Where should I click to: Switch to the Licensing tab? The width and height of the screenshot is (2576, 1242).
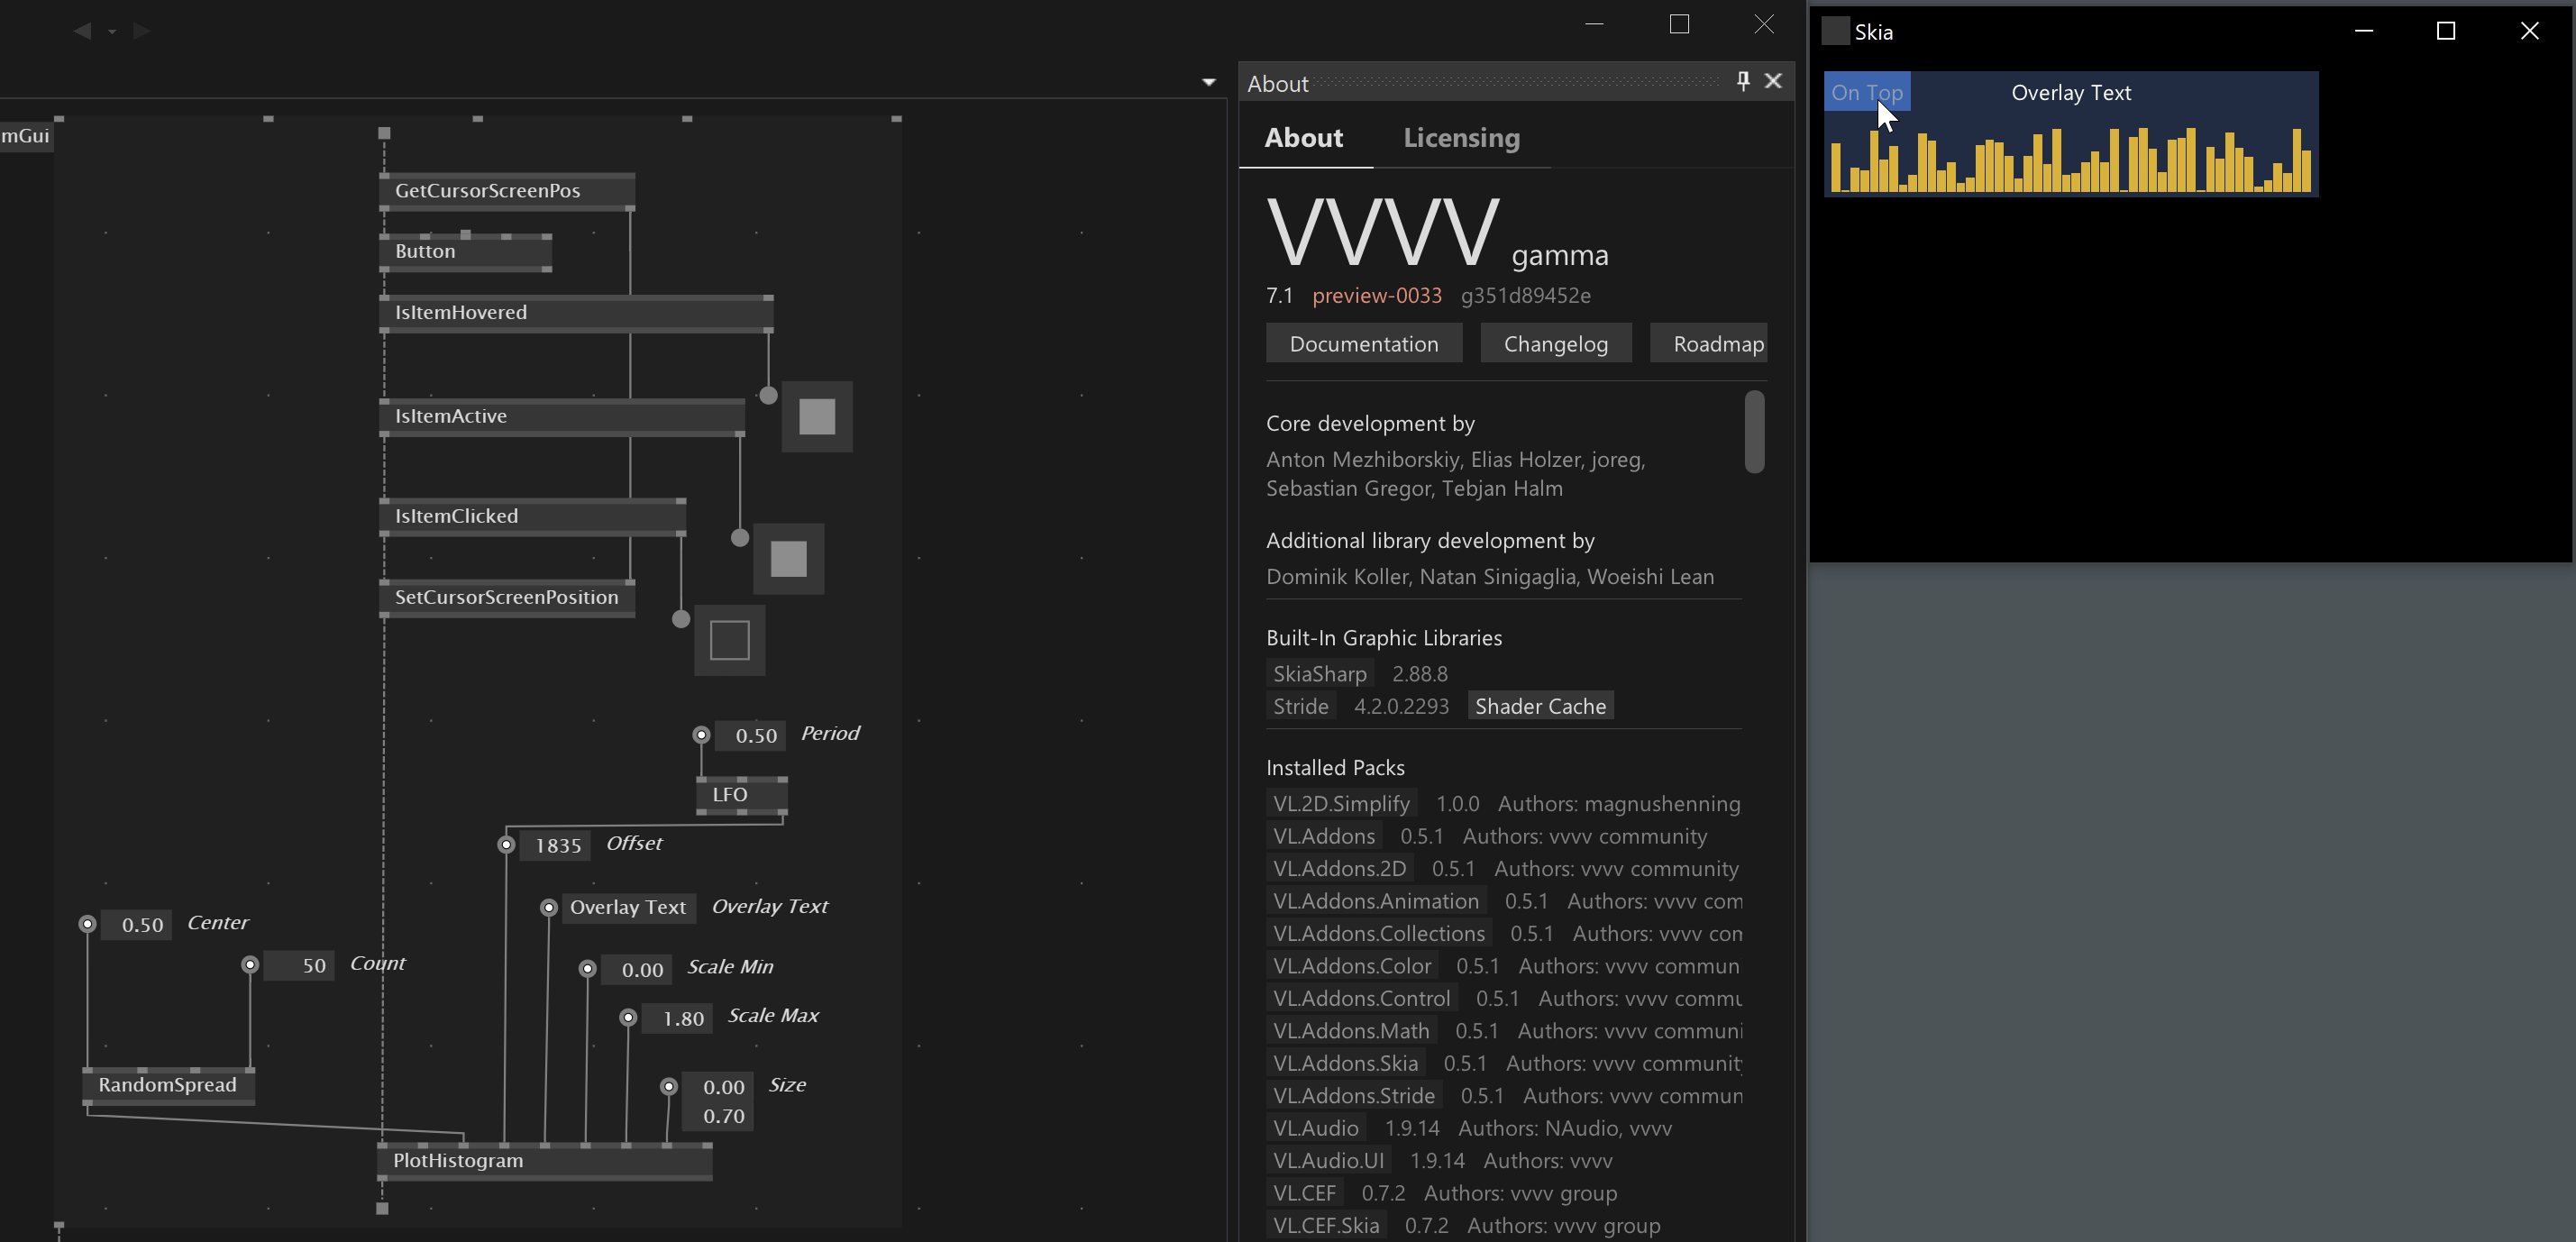pos(1461,138)
